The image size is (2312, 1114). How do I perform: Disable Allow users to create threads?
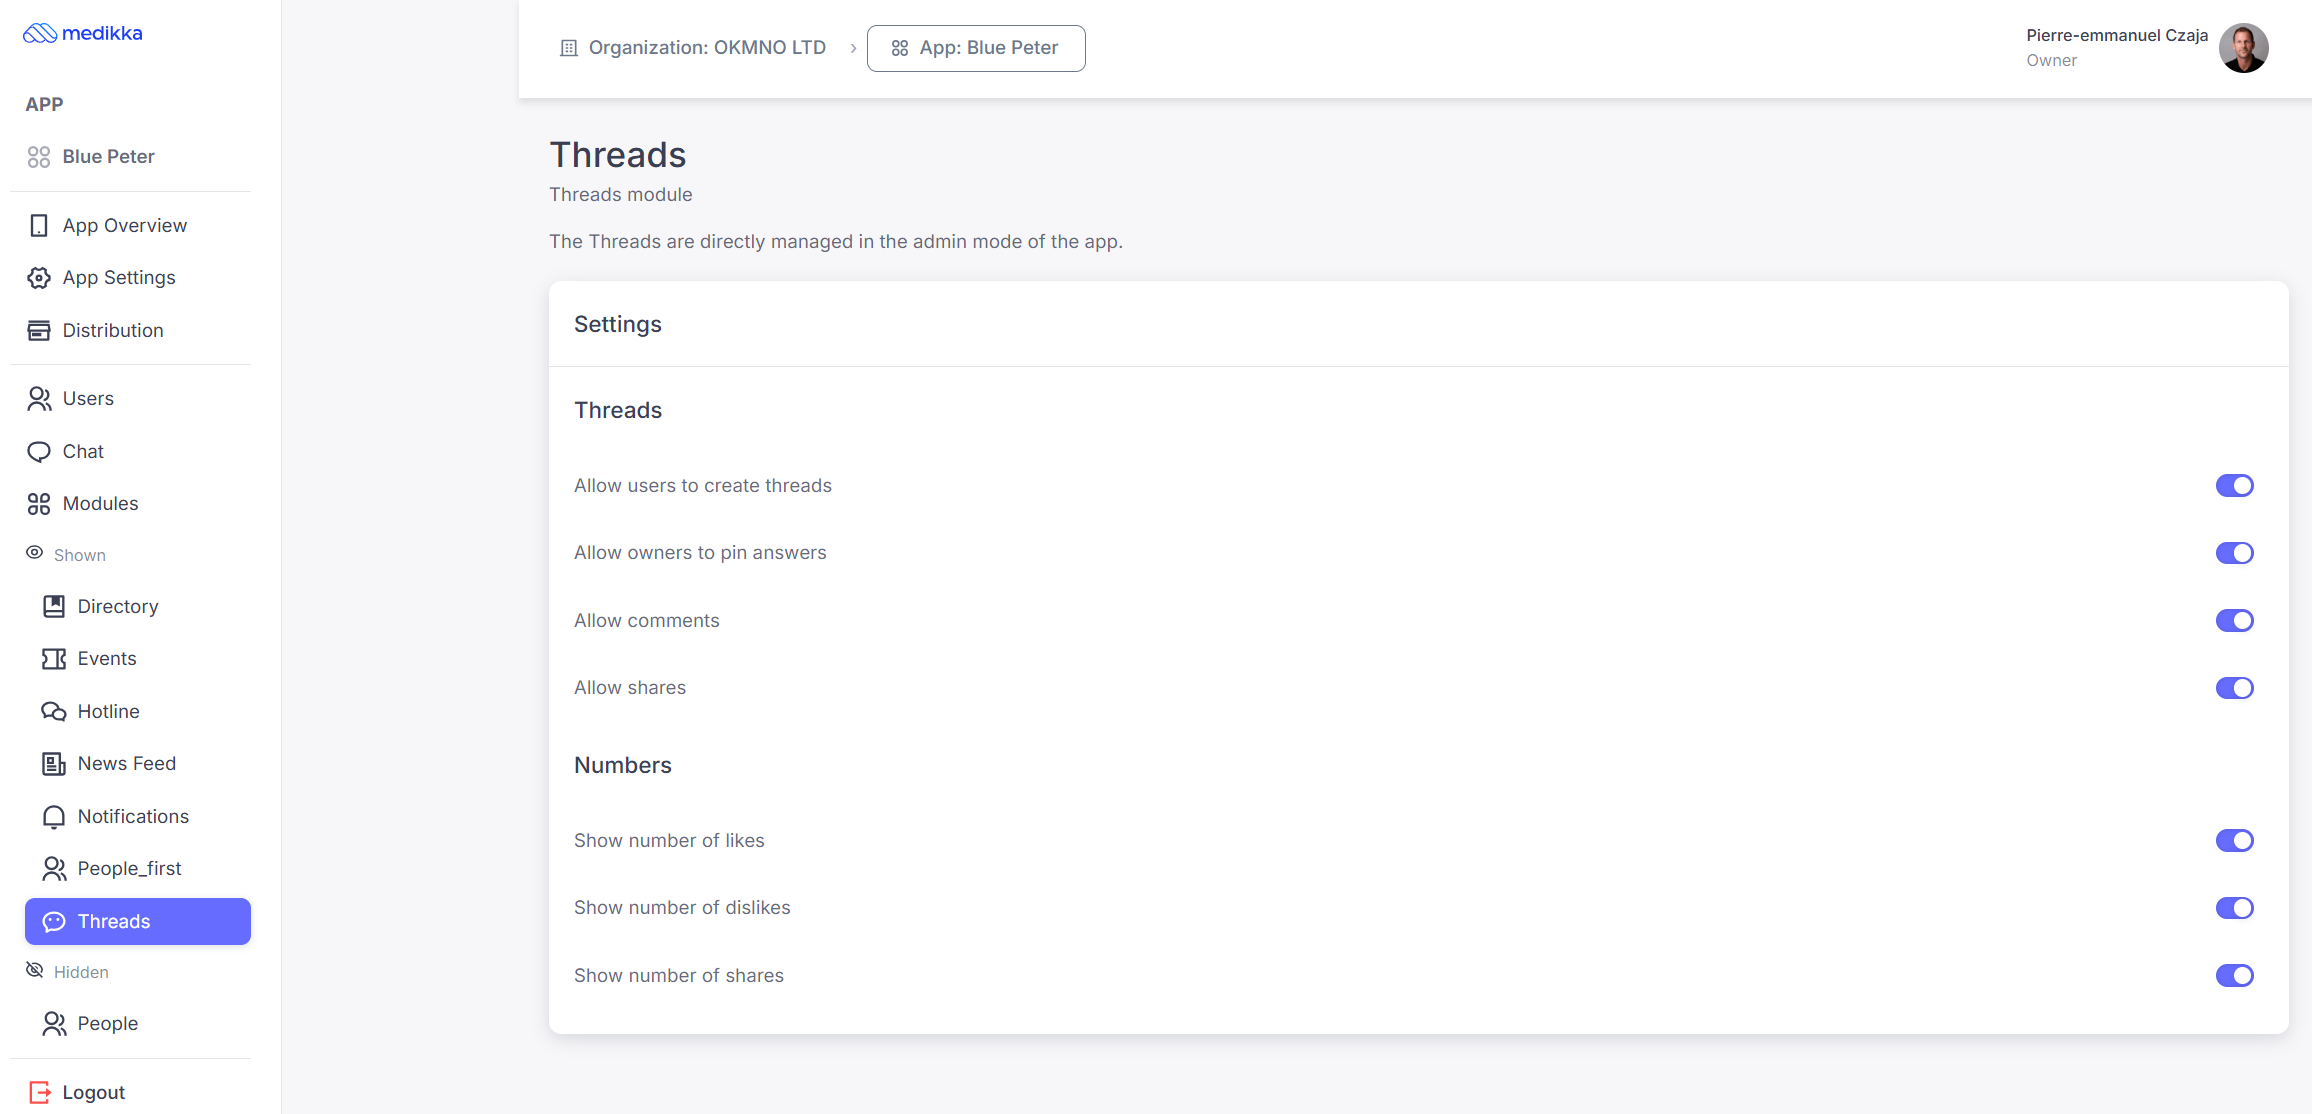tap(2234, 486)
